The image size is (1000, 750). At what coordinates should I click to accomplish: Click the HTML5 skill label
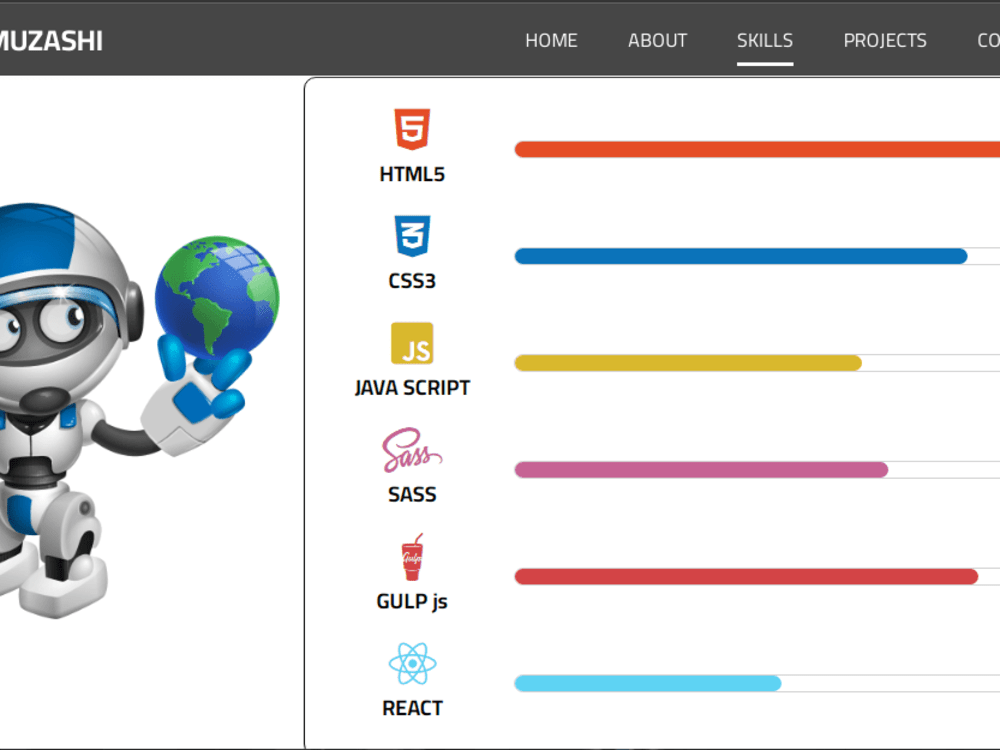413,173
